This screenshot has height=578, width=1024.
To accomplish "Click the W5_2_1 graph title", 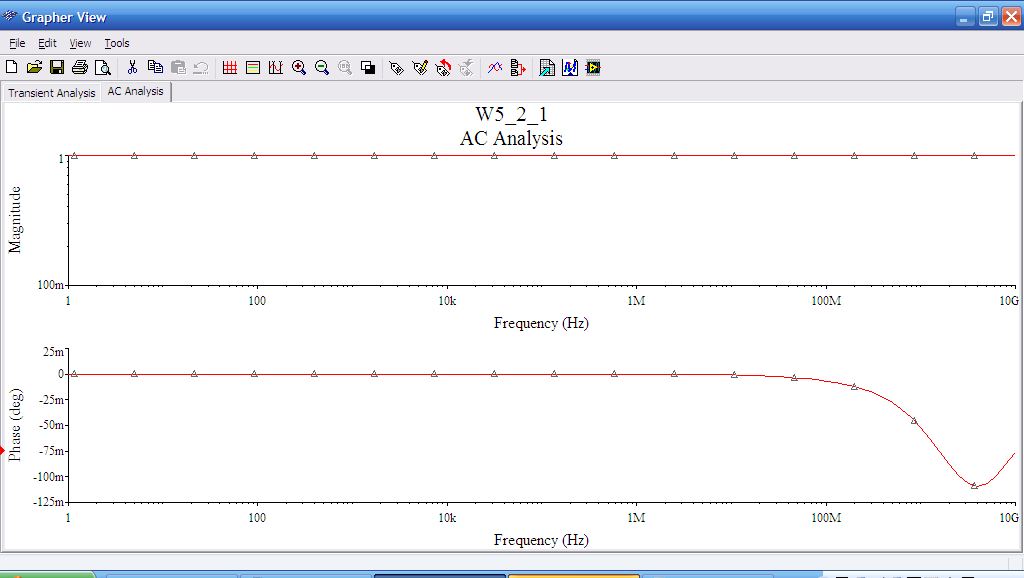I will 511,114.
